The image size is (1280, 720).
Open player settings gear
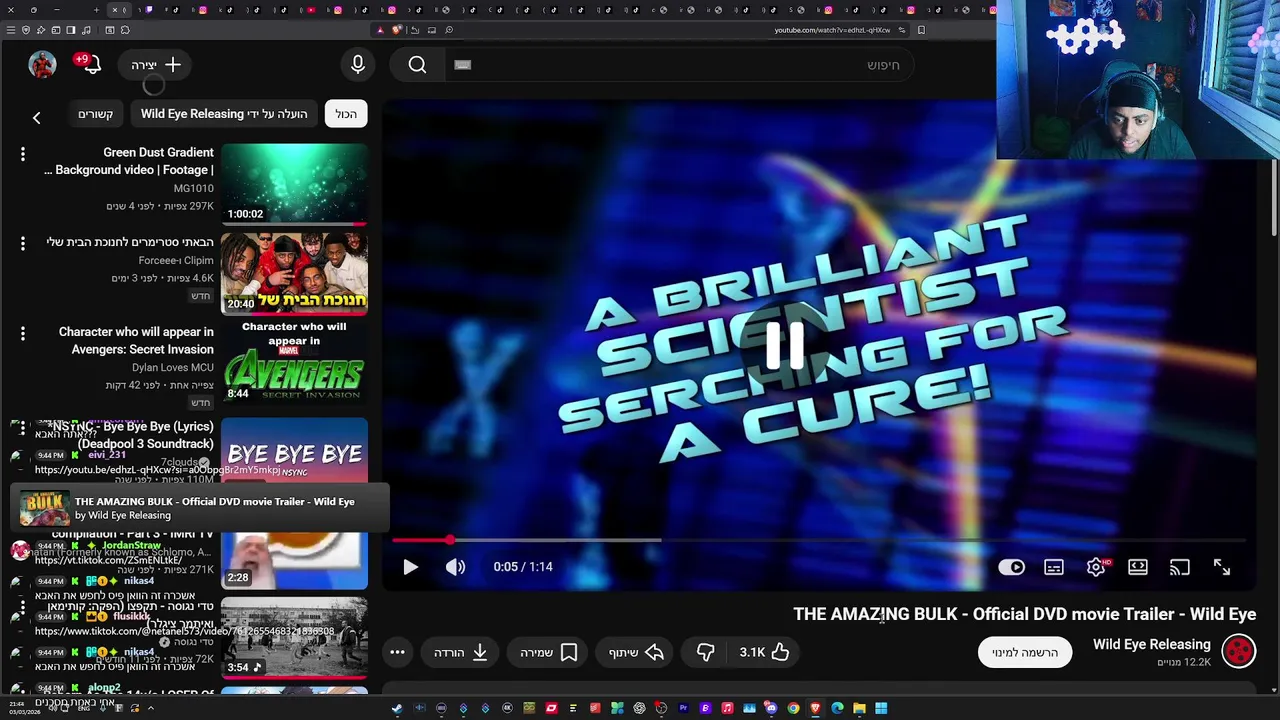1097,567
